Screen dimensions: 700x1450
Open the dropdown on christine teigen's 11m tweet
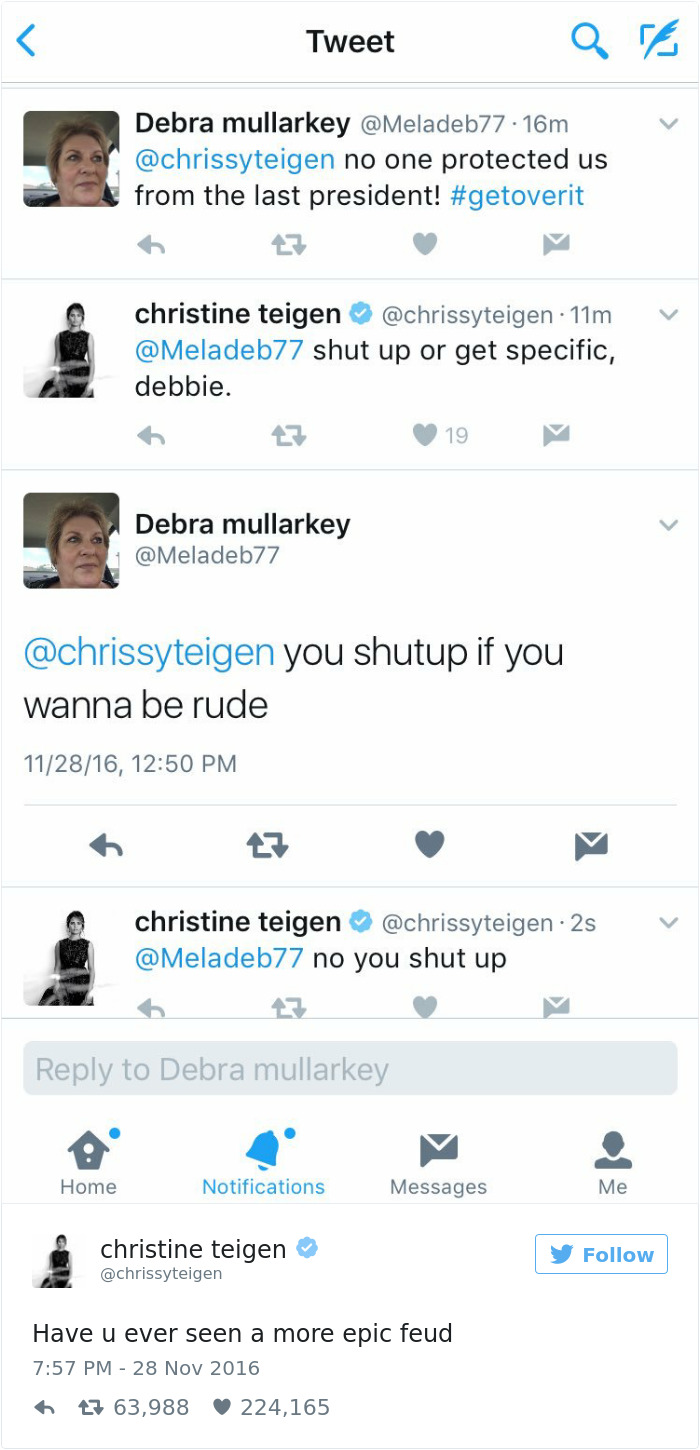click(x=668, y=315)
